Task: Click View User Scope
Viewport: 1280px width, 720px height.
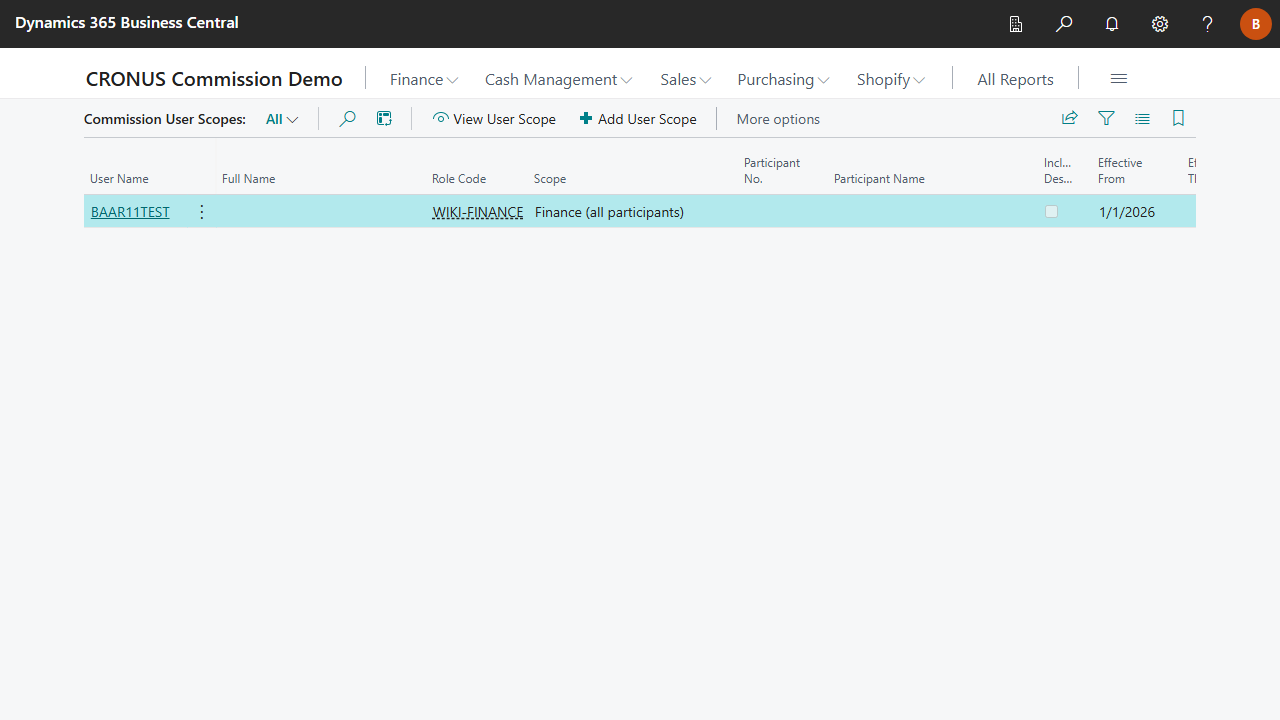Action: point(494,119)
